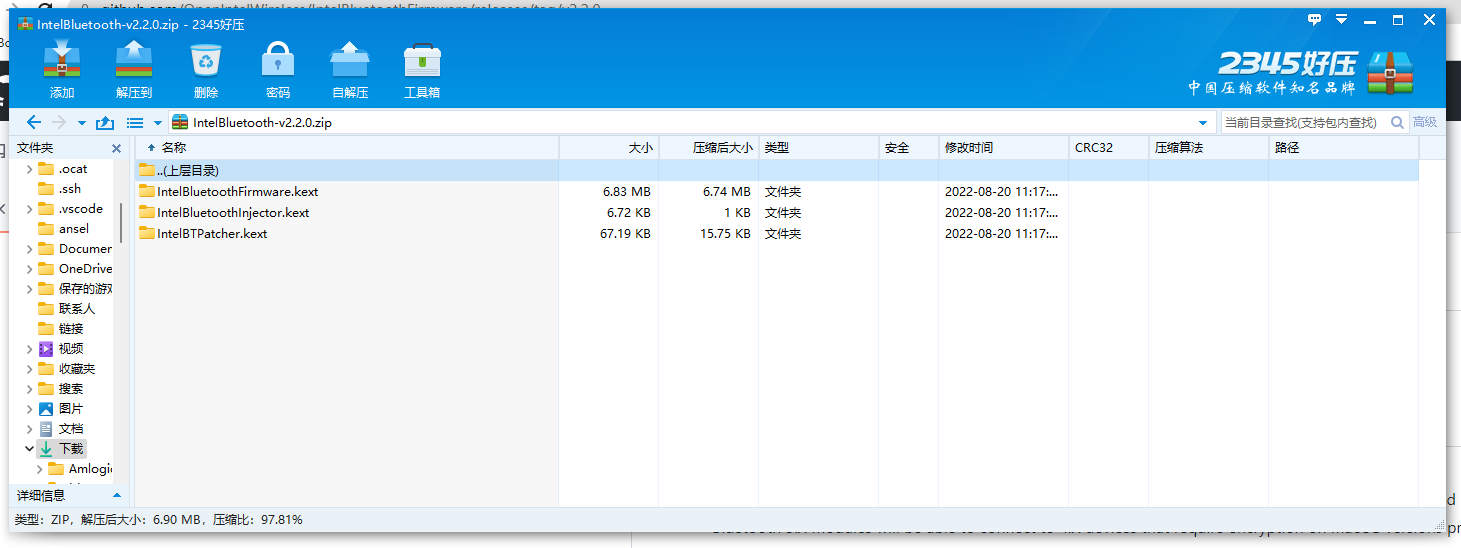The height and width of the screenshot is (548, 1461).
Task: Click the feedback speech bubble icon
Action: (x=1314, y=20)
